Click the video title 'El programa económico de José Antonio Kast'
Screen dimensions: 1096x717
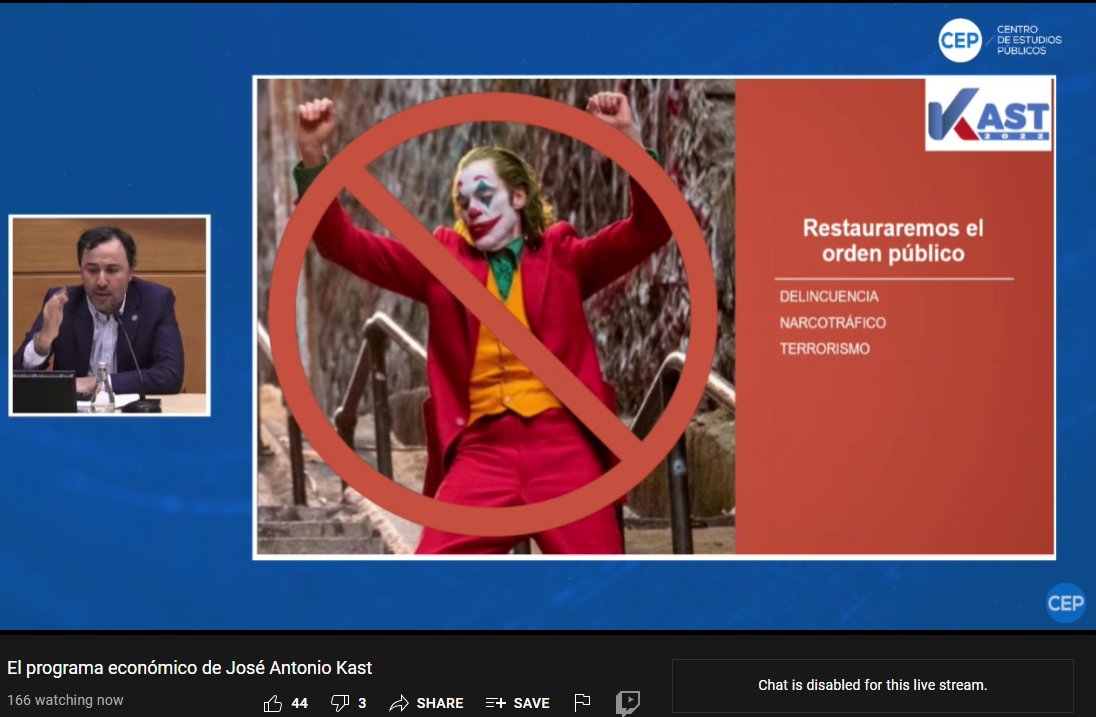189,667
